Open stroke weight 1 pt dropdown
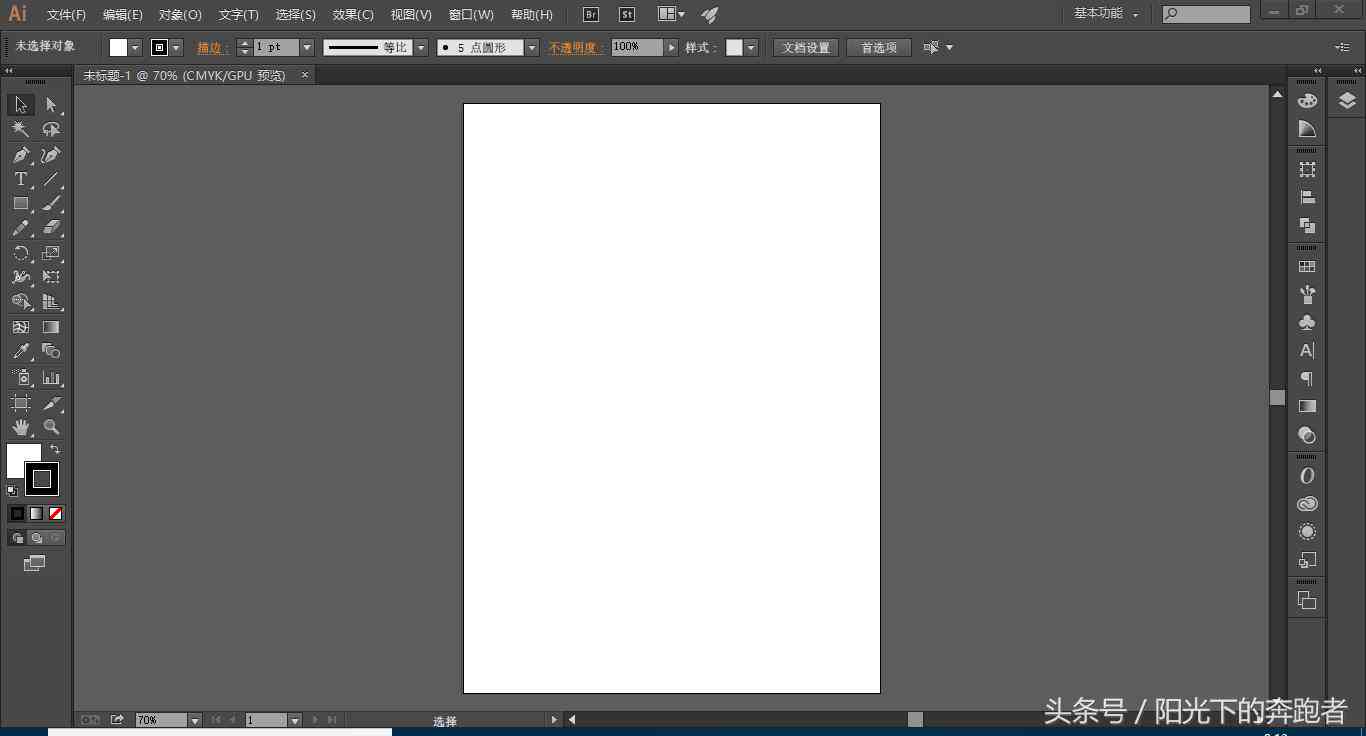Screen dimensions: 1366x736 point(307,48)
